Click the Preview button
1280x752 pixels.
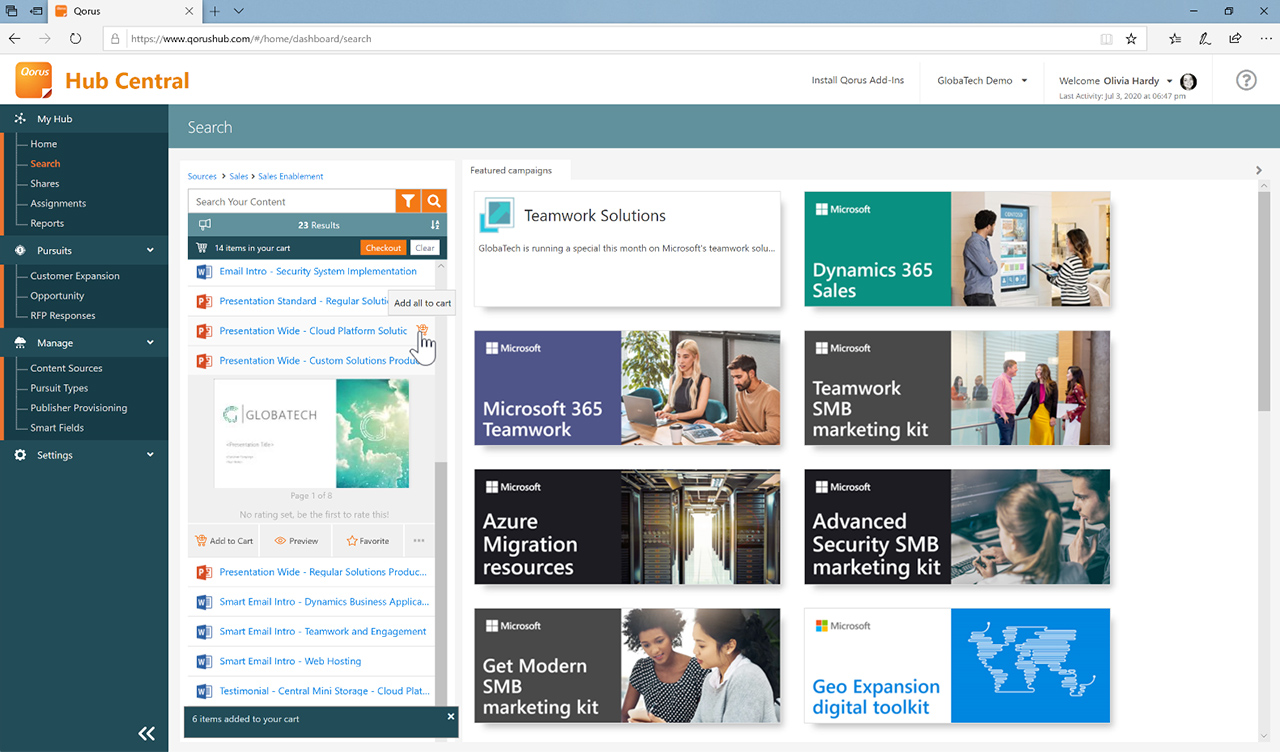tap(296, 541)
